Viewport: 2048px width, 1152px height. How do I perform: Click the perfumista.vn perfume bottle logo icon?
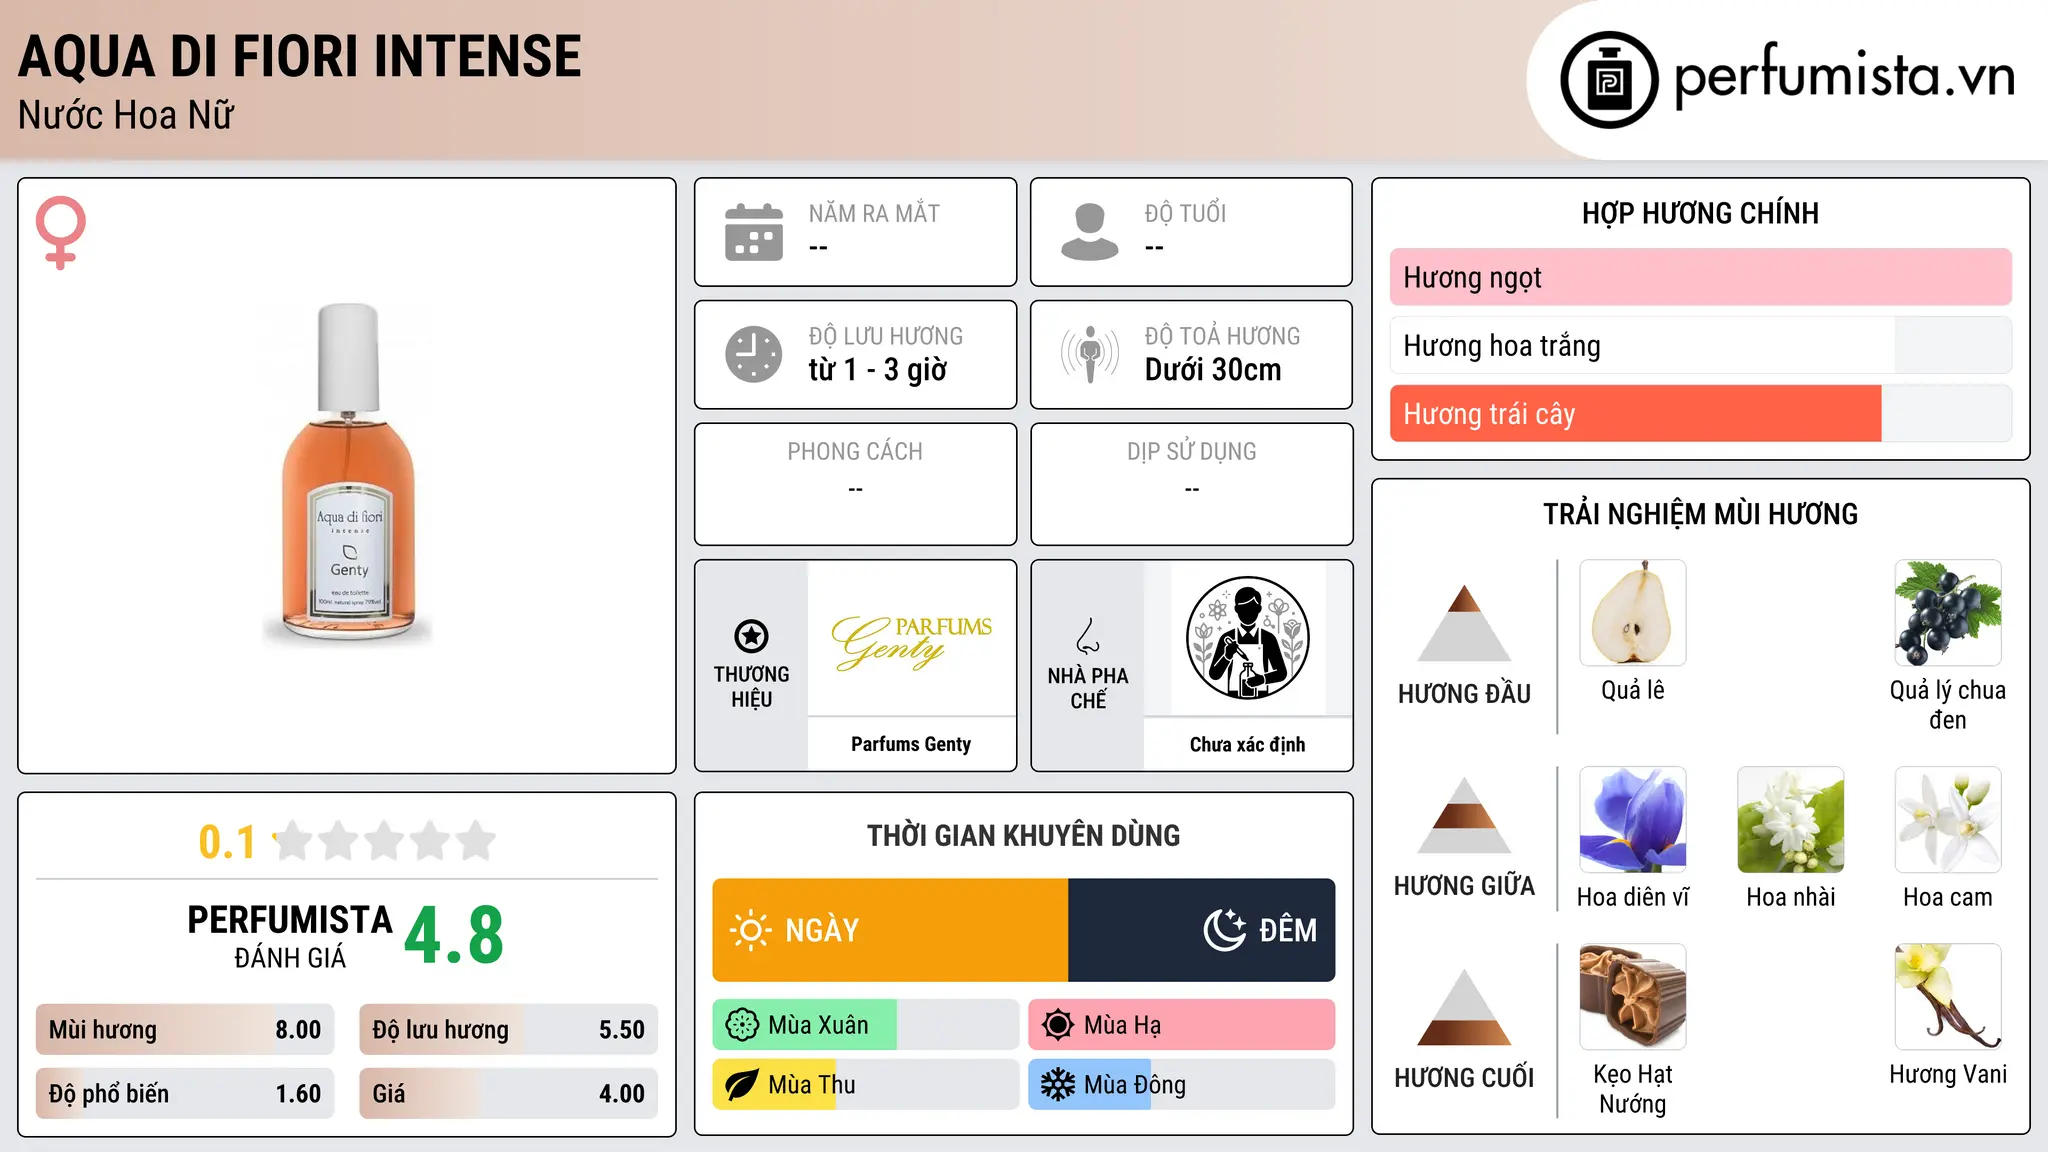point(1609,79)
